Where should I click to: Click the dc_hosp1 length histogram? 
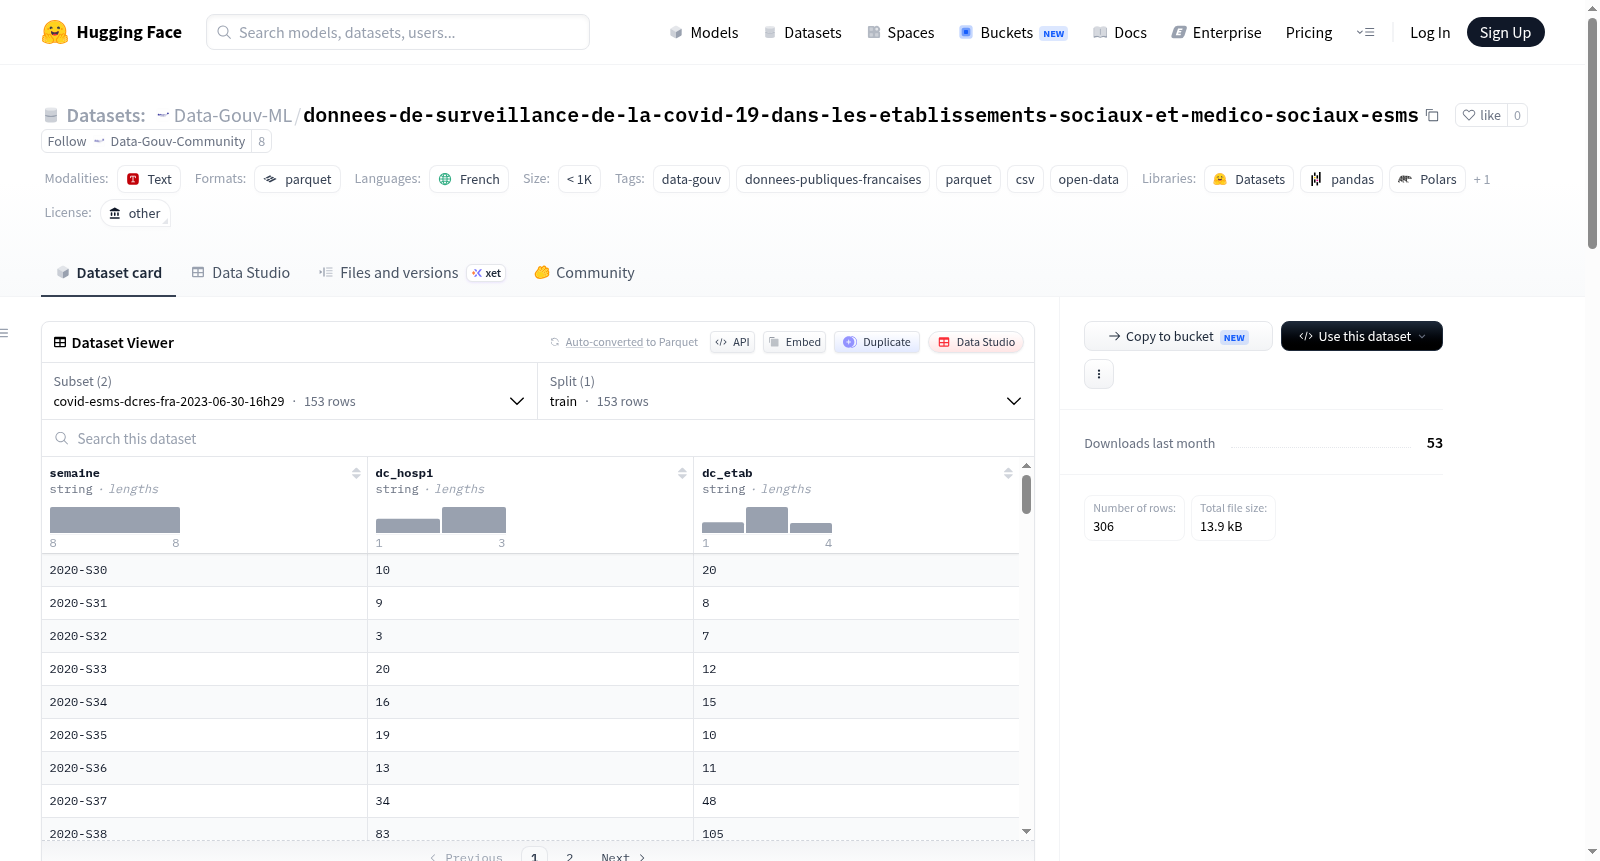(x=441, y=519)
